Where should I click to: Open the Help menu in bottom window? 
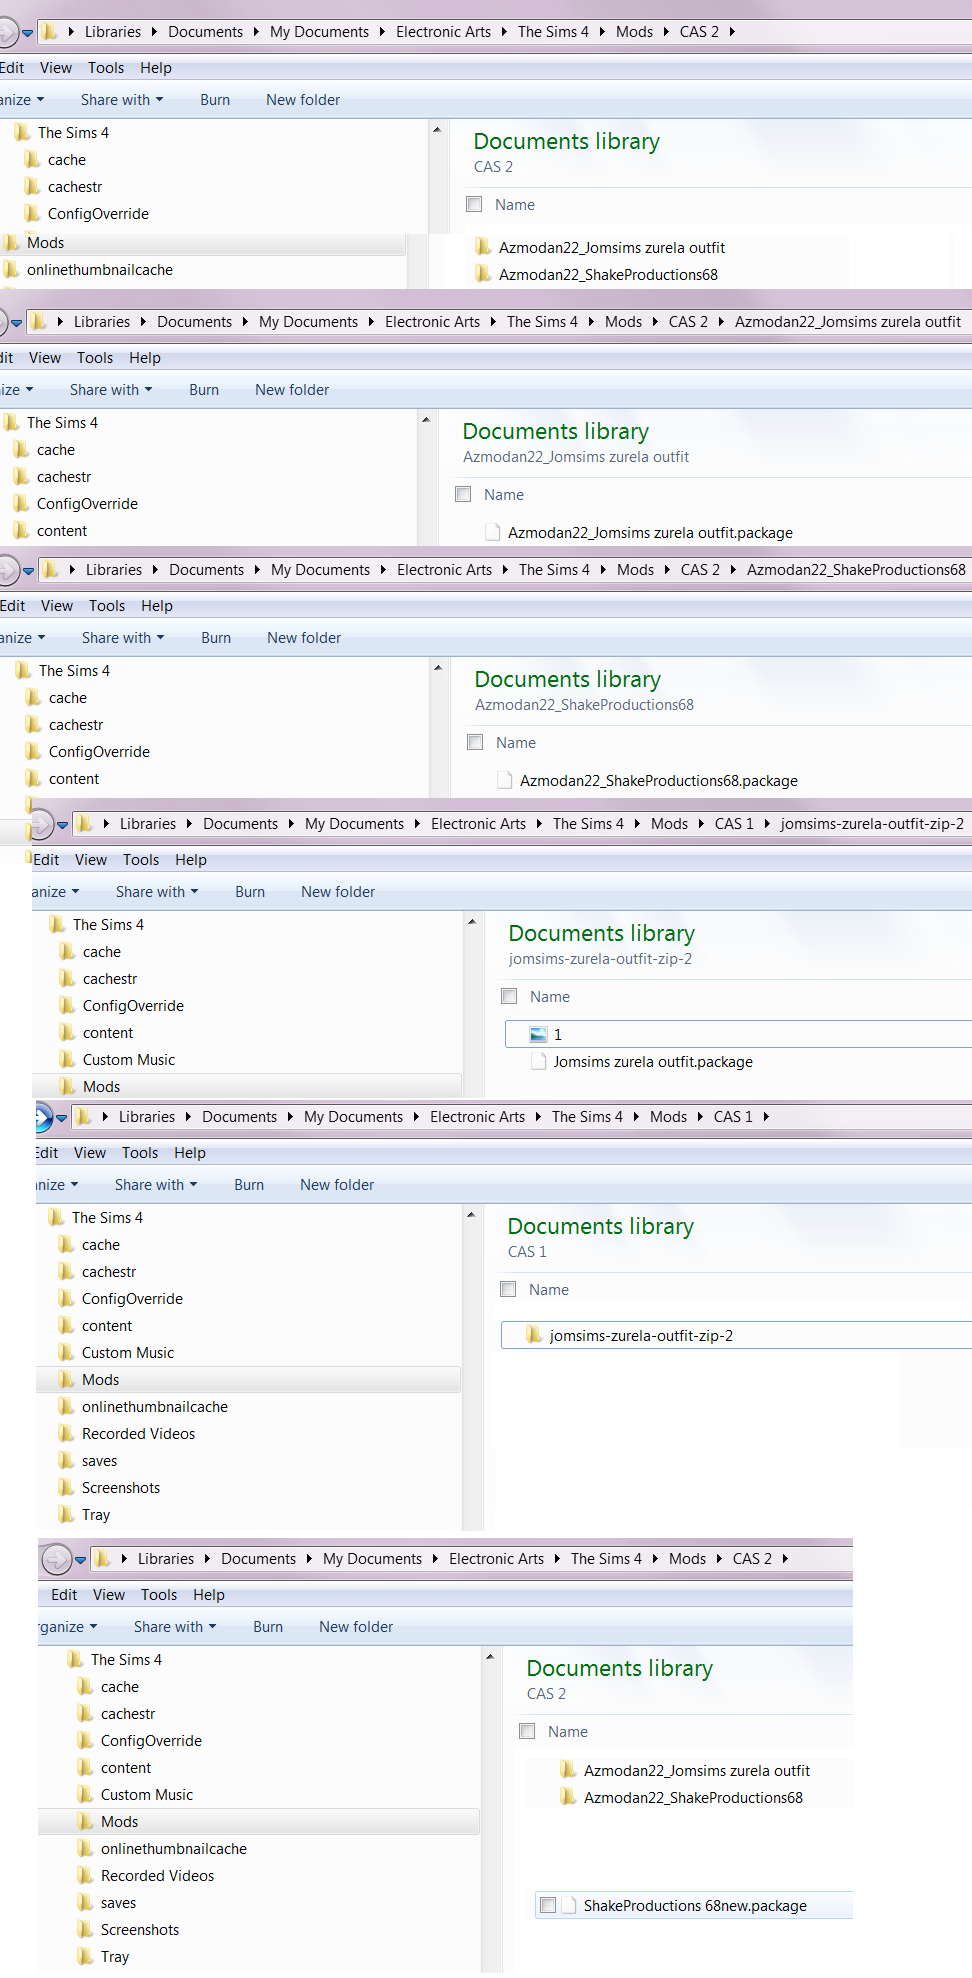click(209, 1595)
